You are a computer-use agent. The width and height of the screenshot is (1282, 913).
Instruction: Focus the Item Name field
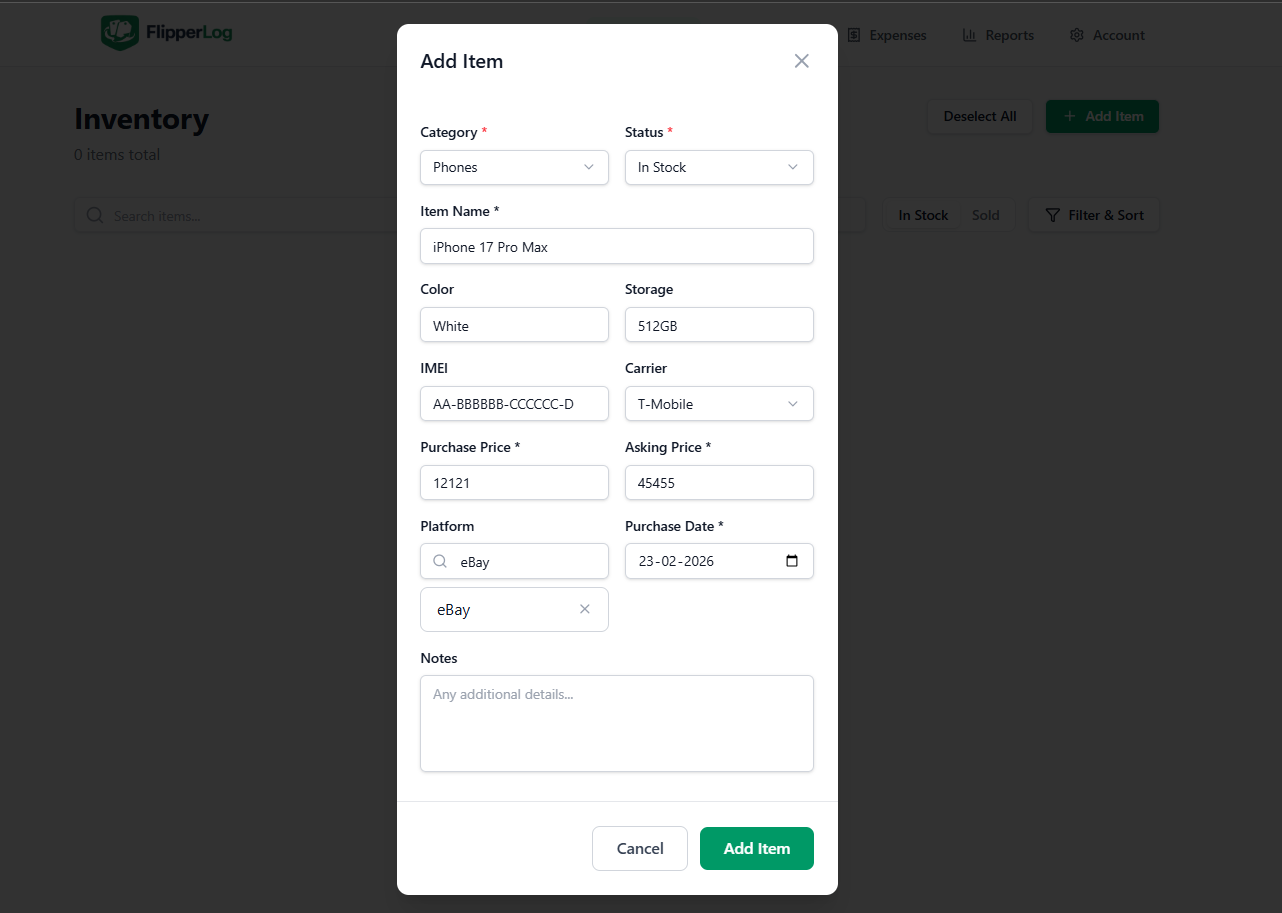(616, 246)
